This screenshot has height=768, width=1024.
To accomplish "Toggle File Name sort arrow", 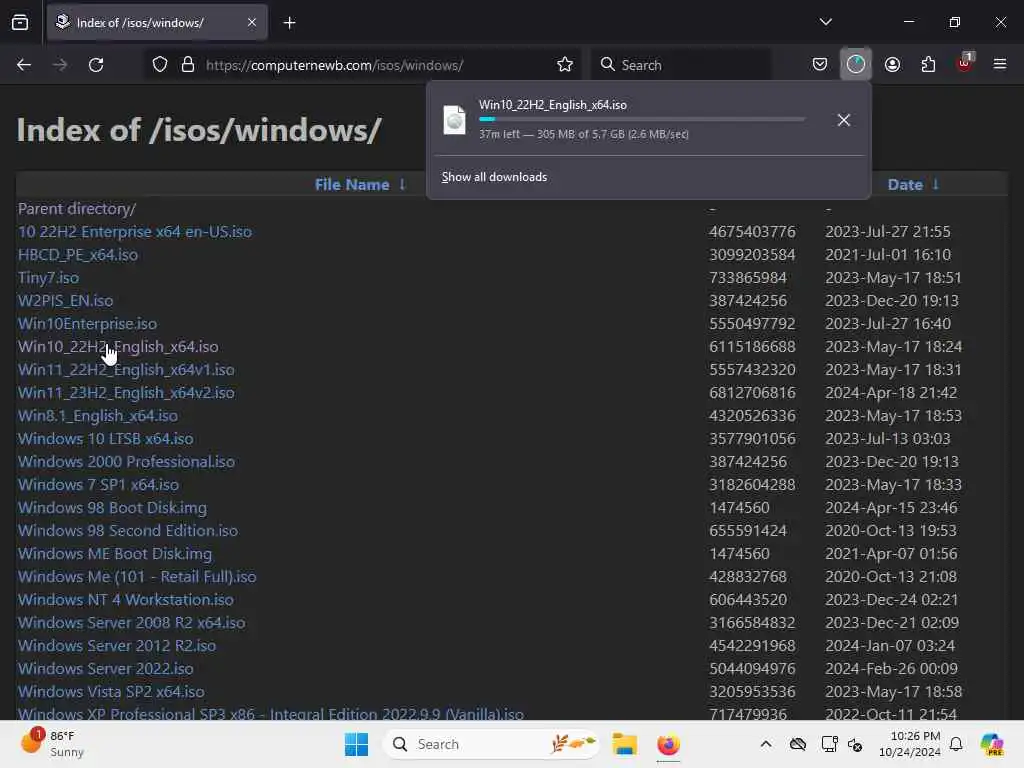I will [x=402, y=185].
